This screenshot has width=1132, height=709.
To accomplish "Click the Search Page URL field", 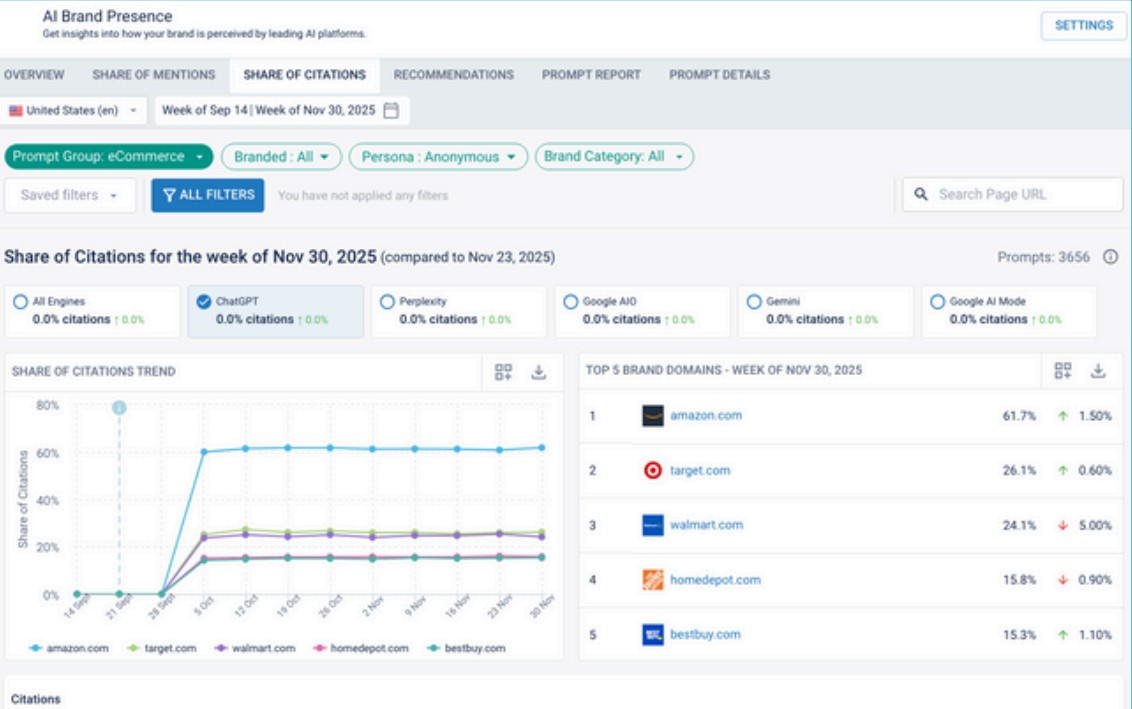I will [1012, 194].
